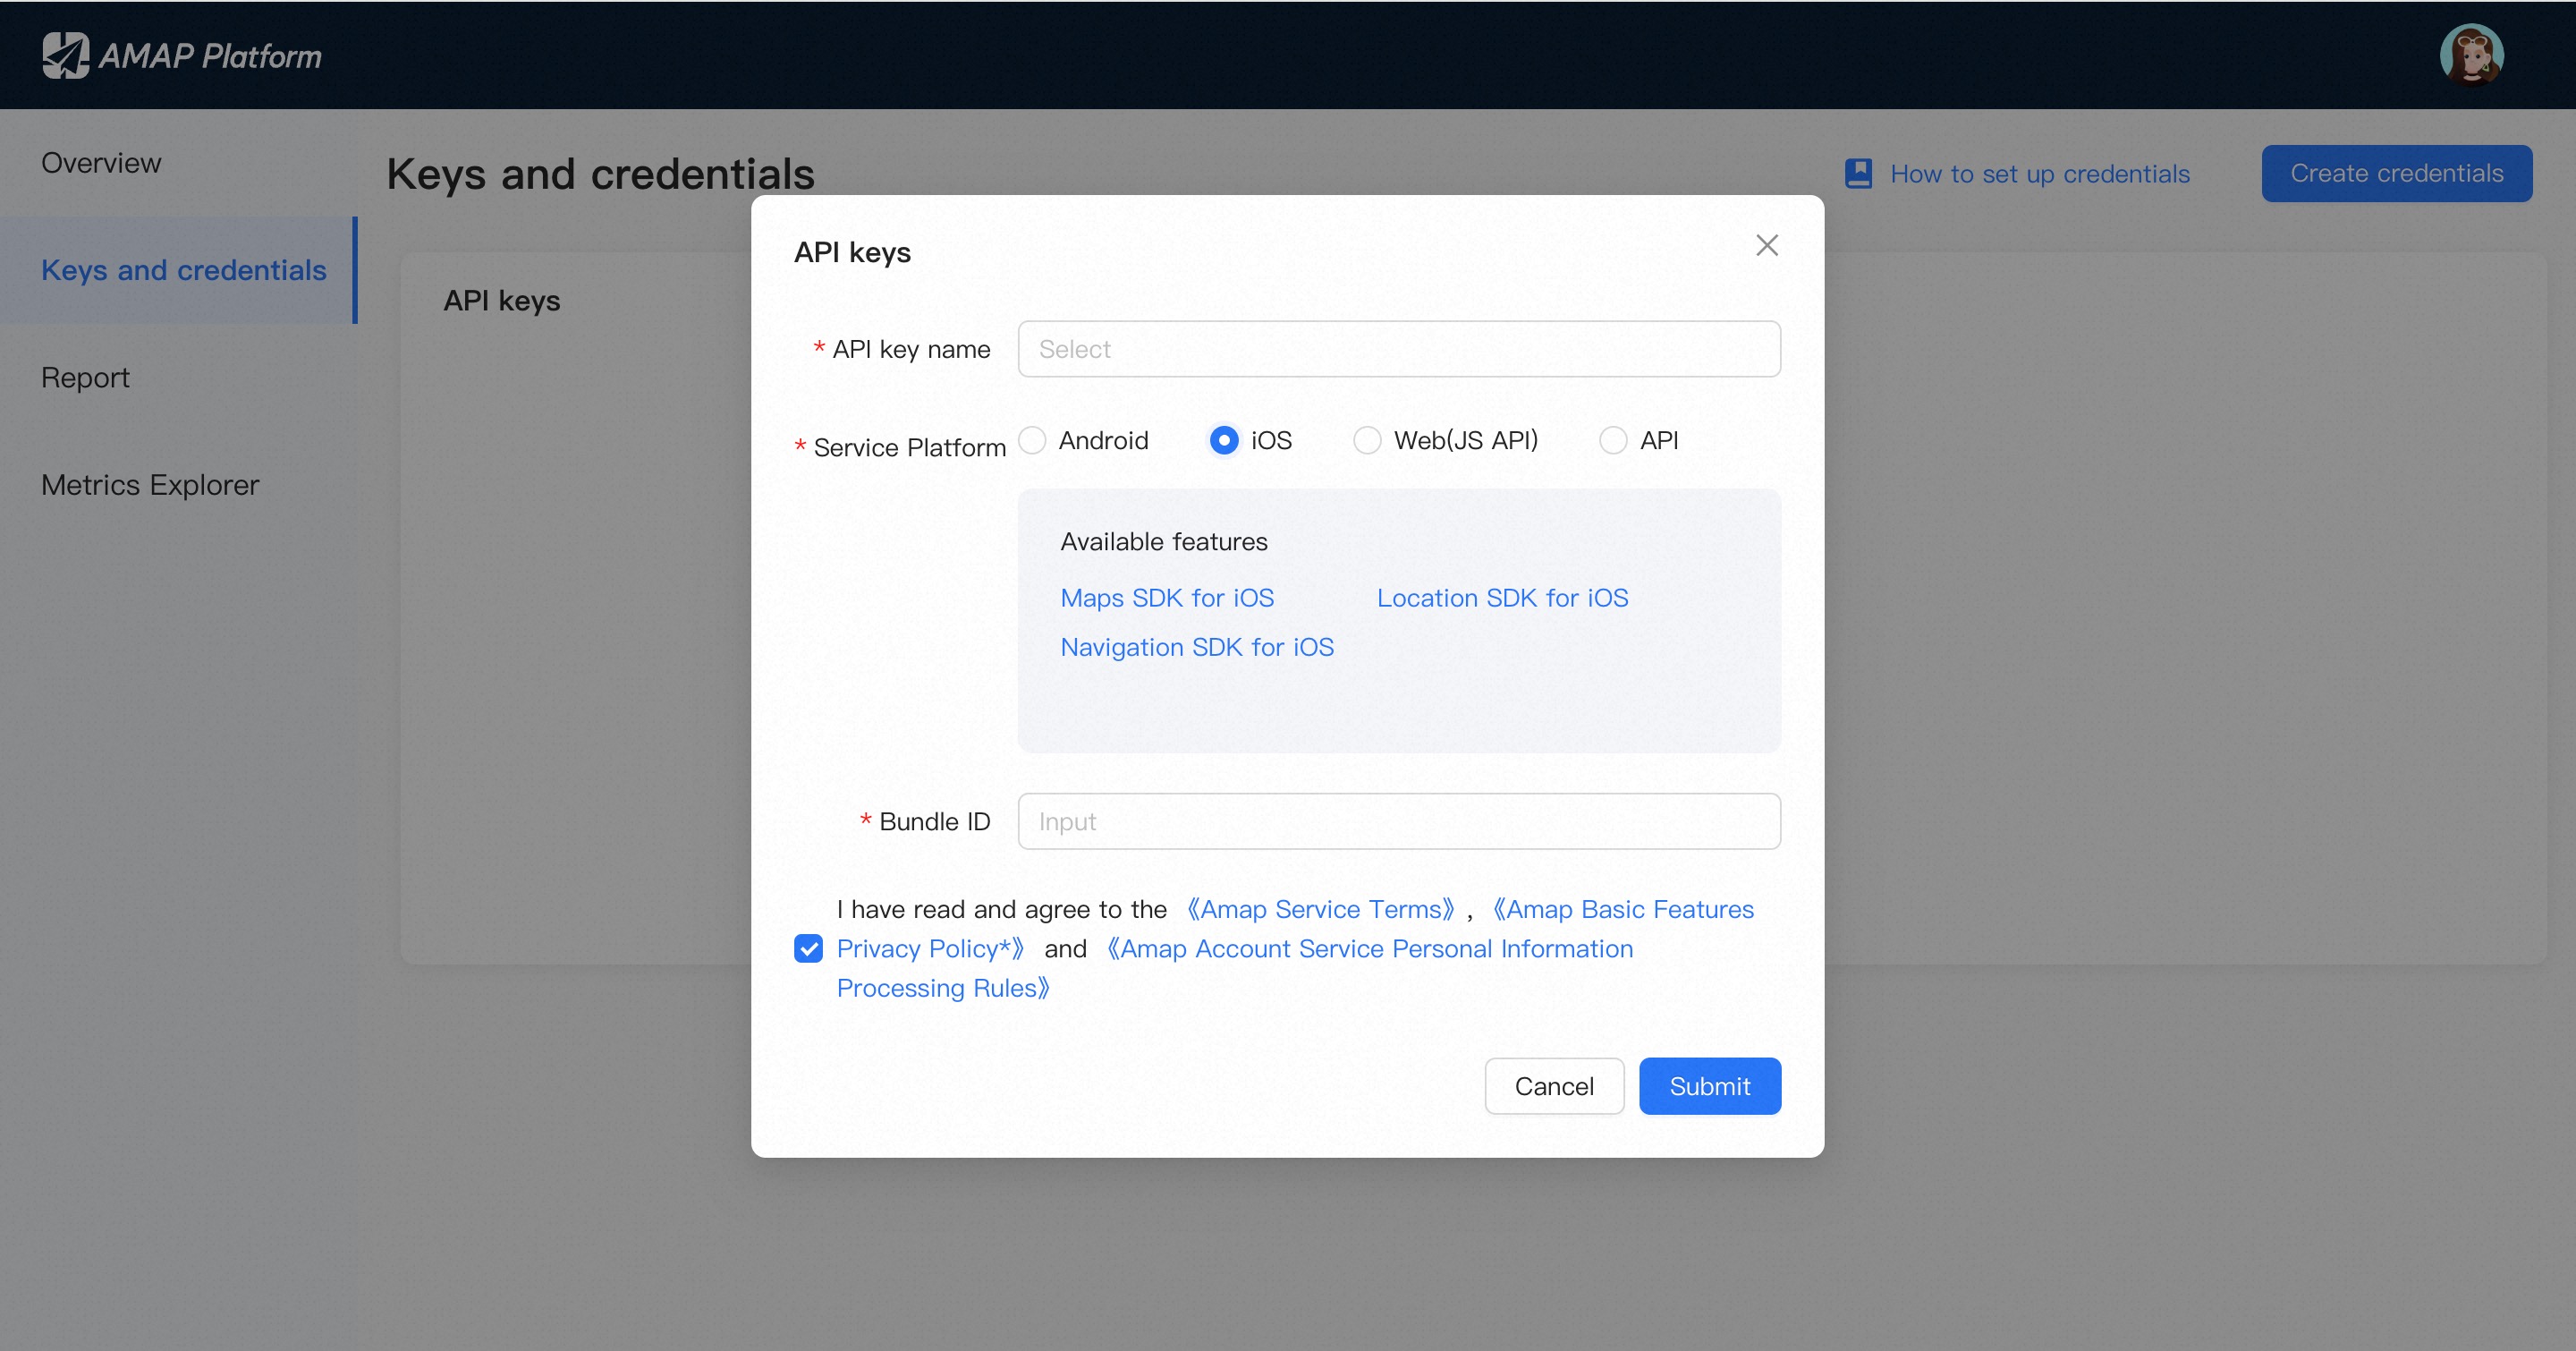
Task: Open the API key name select field
Action: point(1399,349)
